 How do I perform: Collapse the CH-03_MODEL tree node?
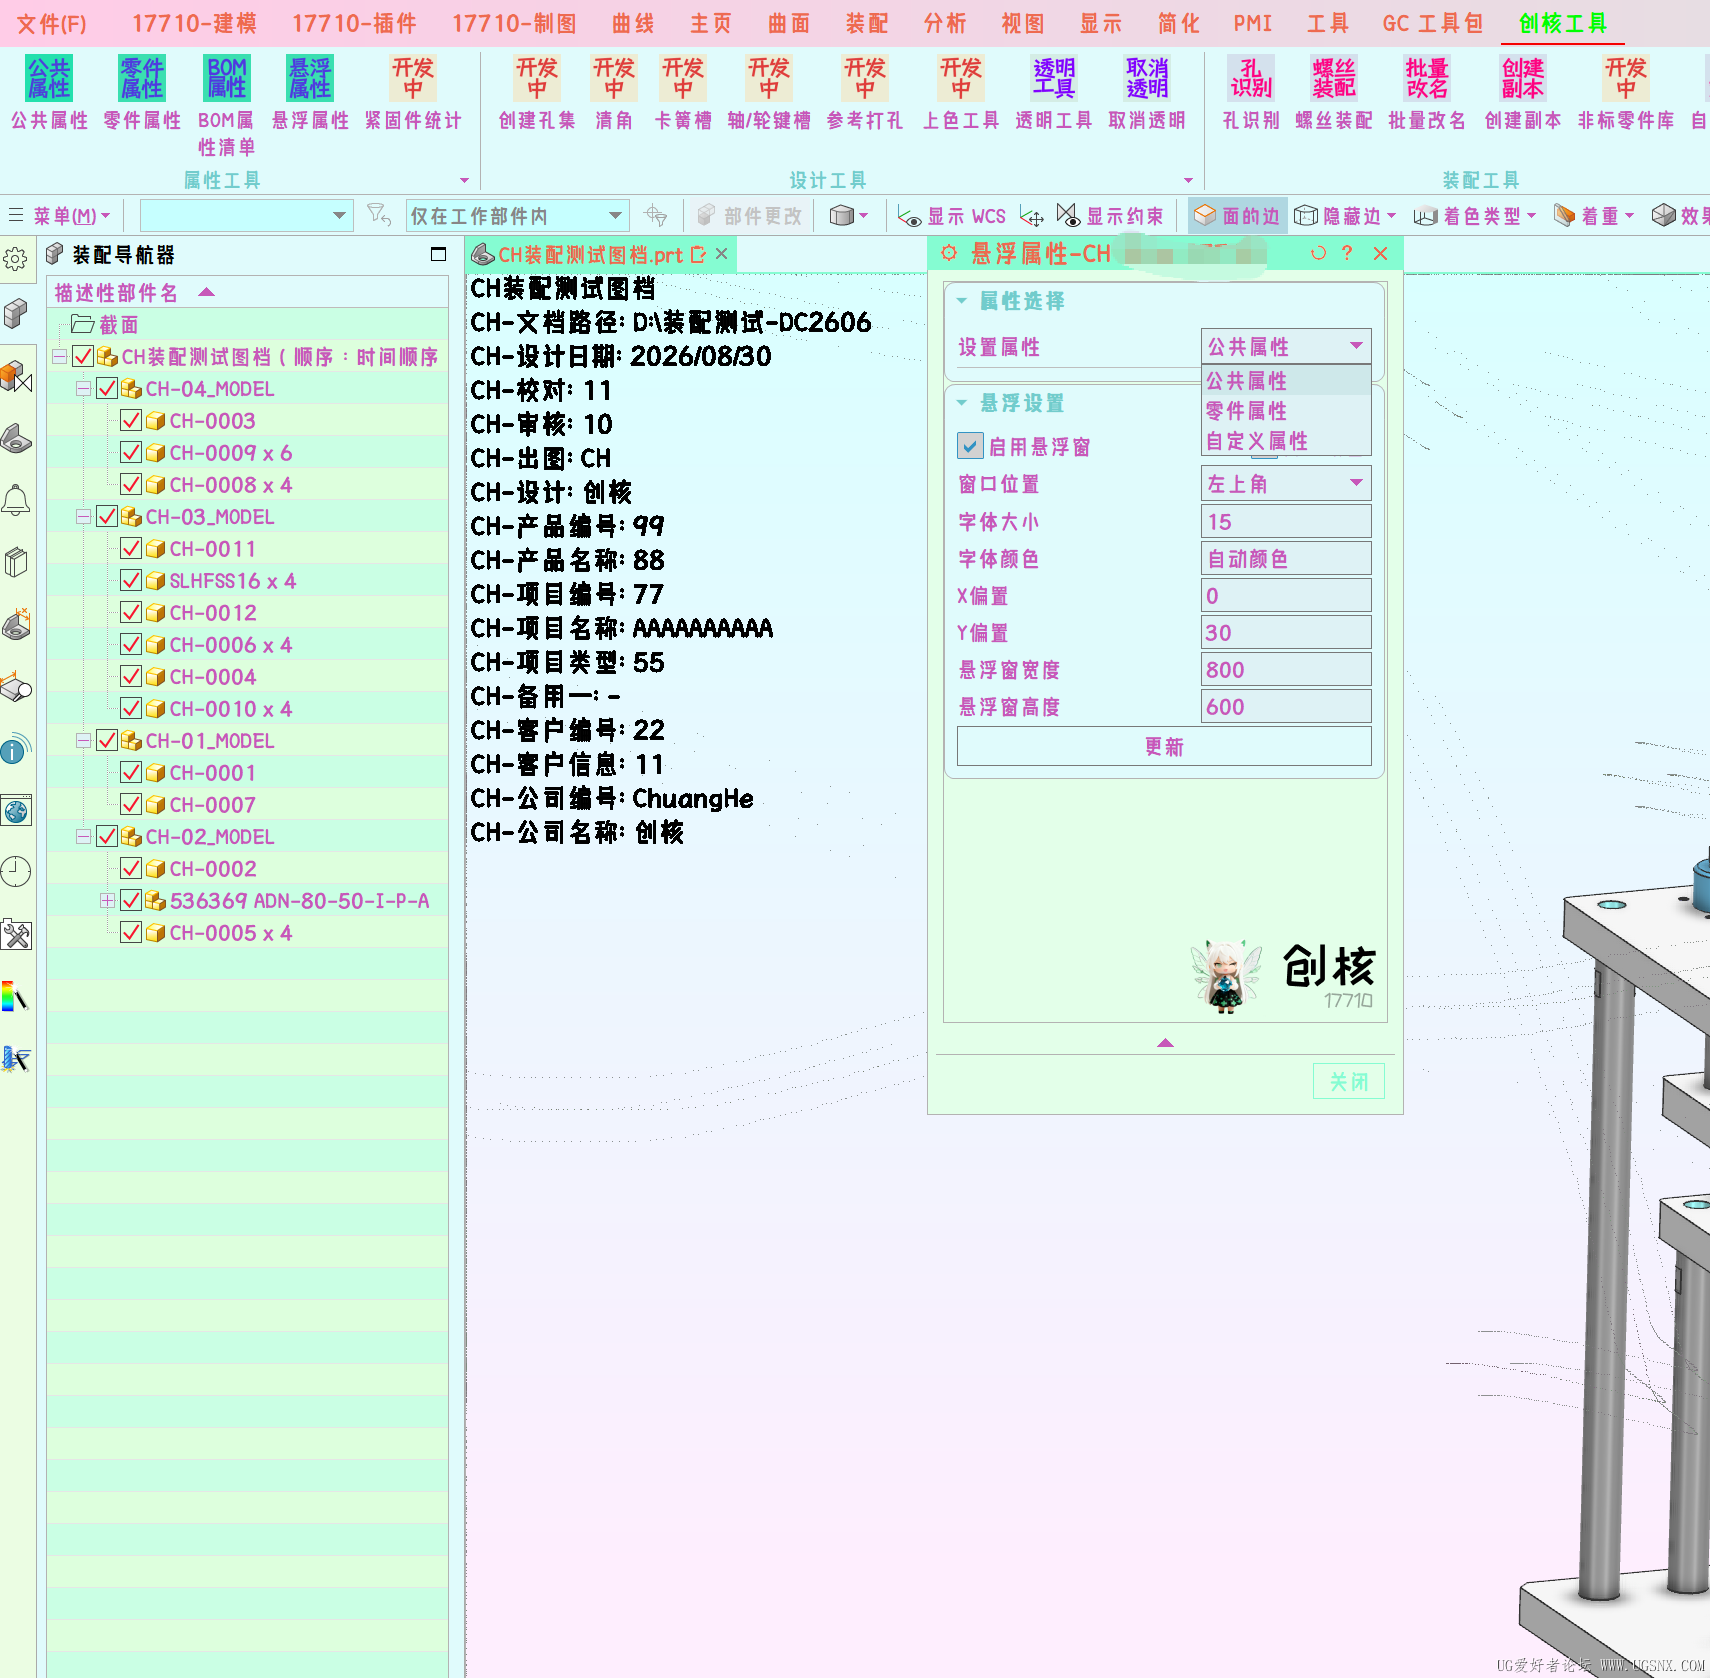coord(83,516)
